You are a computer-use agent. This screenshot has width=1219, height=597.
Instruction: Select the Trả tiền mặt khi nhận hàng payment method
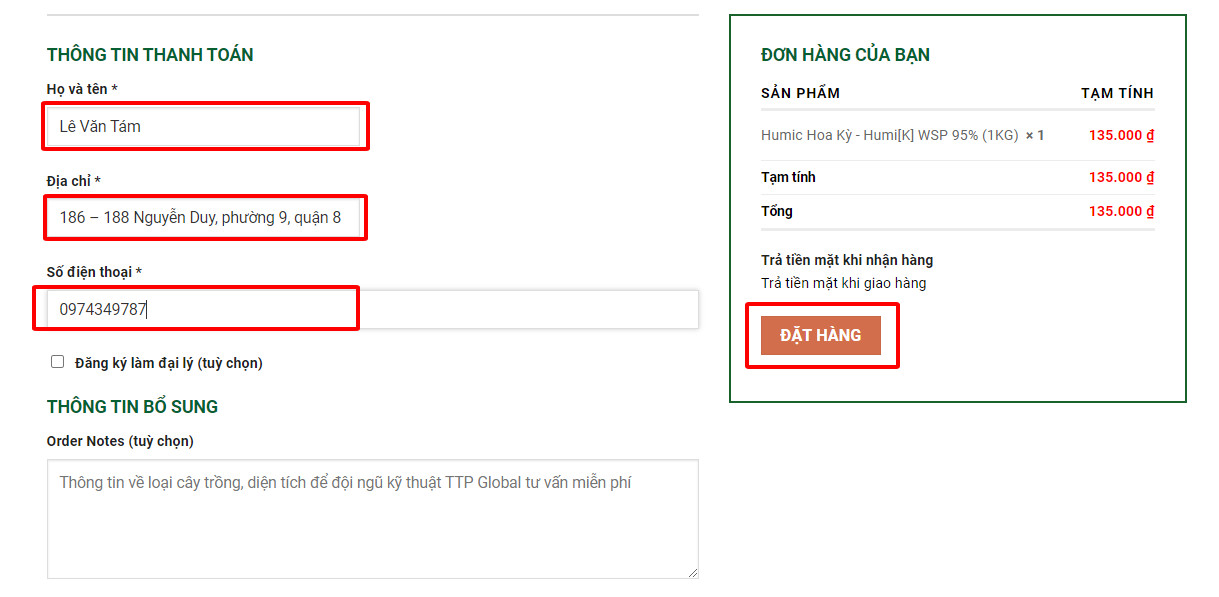pyautogui.click(x=845, y=259)
